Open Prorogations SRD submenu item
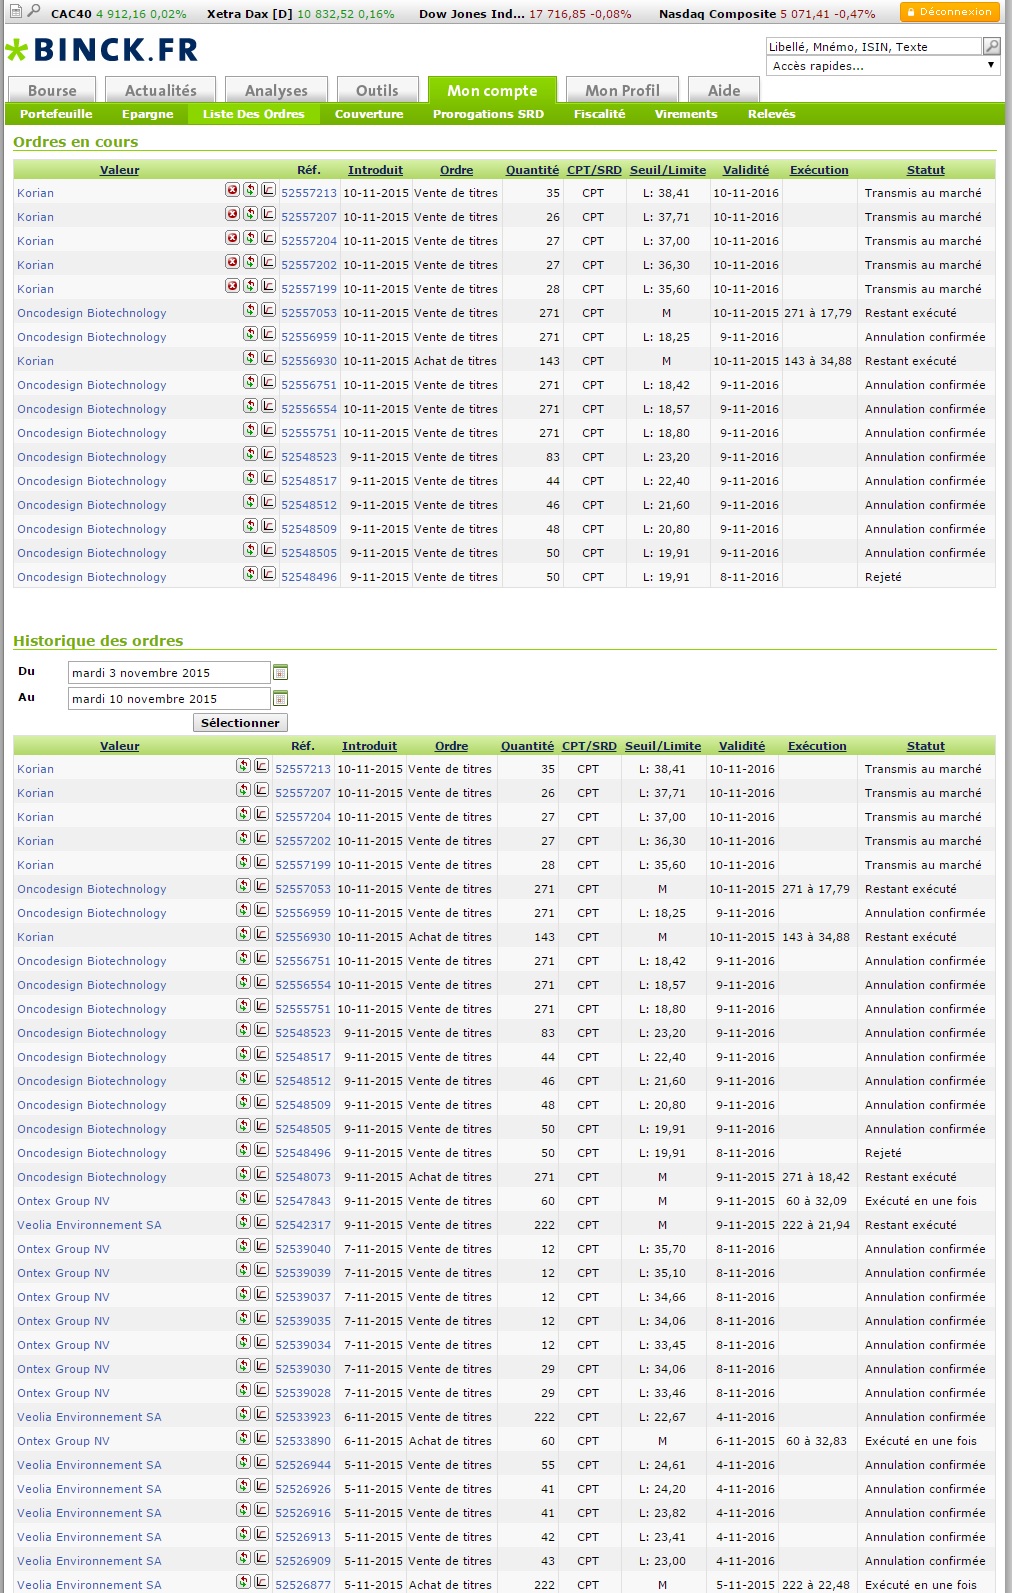The height and width of the screenshot is (1593, 1012). (x=488, y=114)
